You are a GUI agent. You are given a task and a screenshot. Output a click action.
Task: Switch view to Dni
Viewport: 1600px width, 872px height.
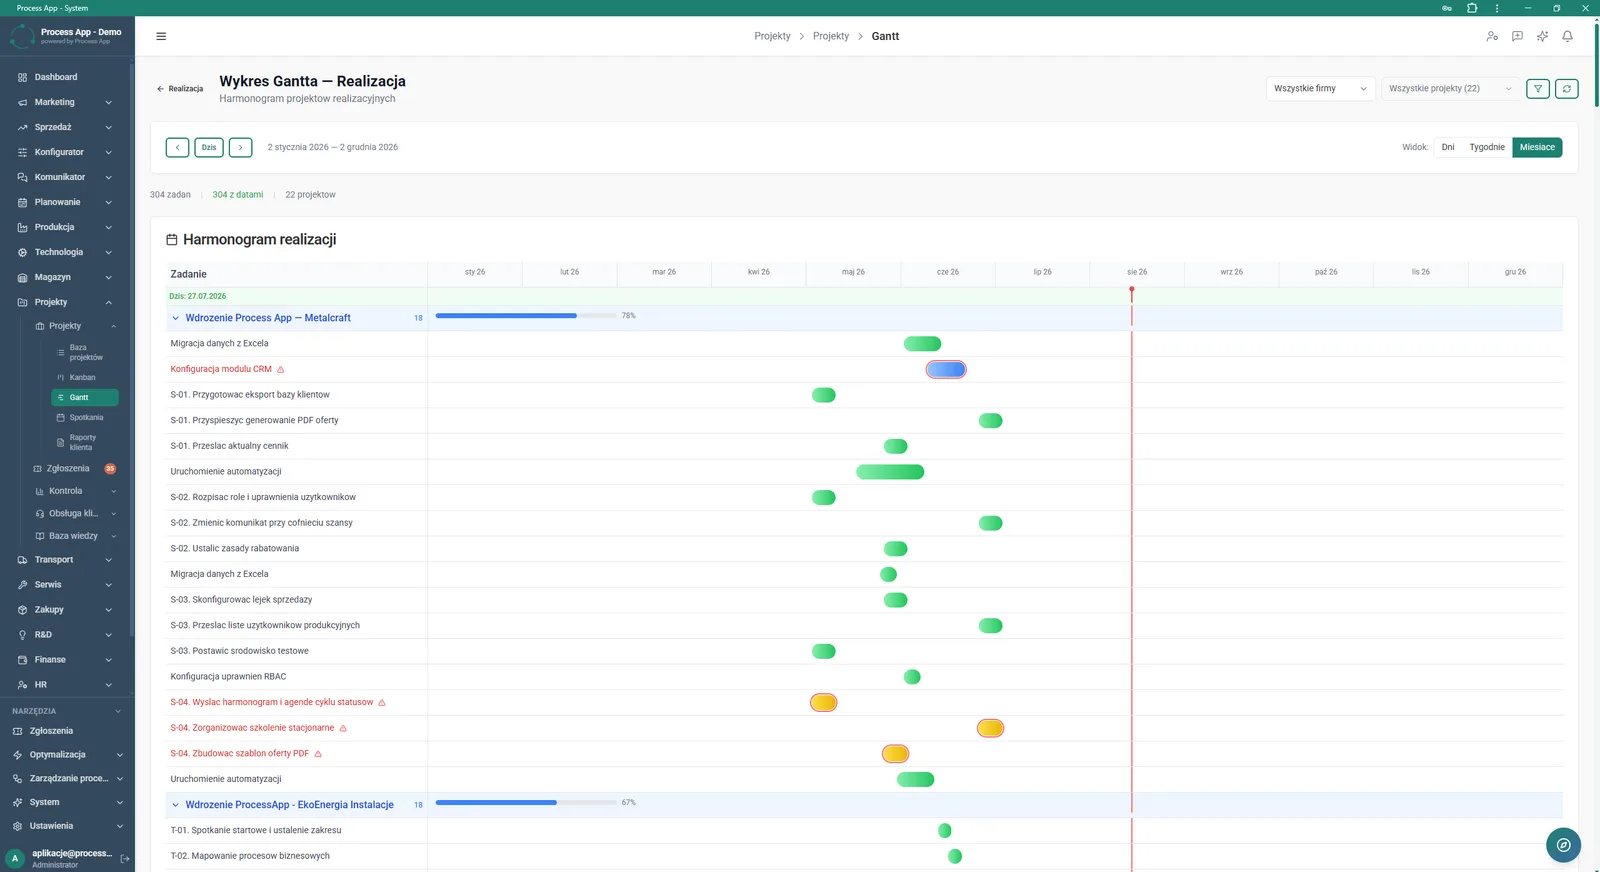tap(1447, 147)
